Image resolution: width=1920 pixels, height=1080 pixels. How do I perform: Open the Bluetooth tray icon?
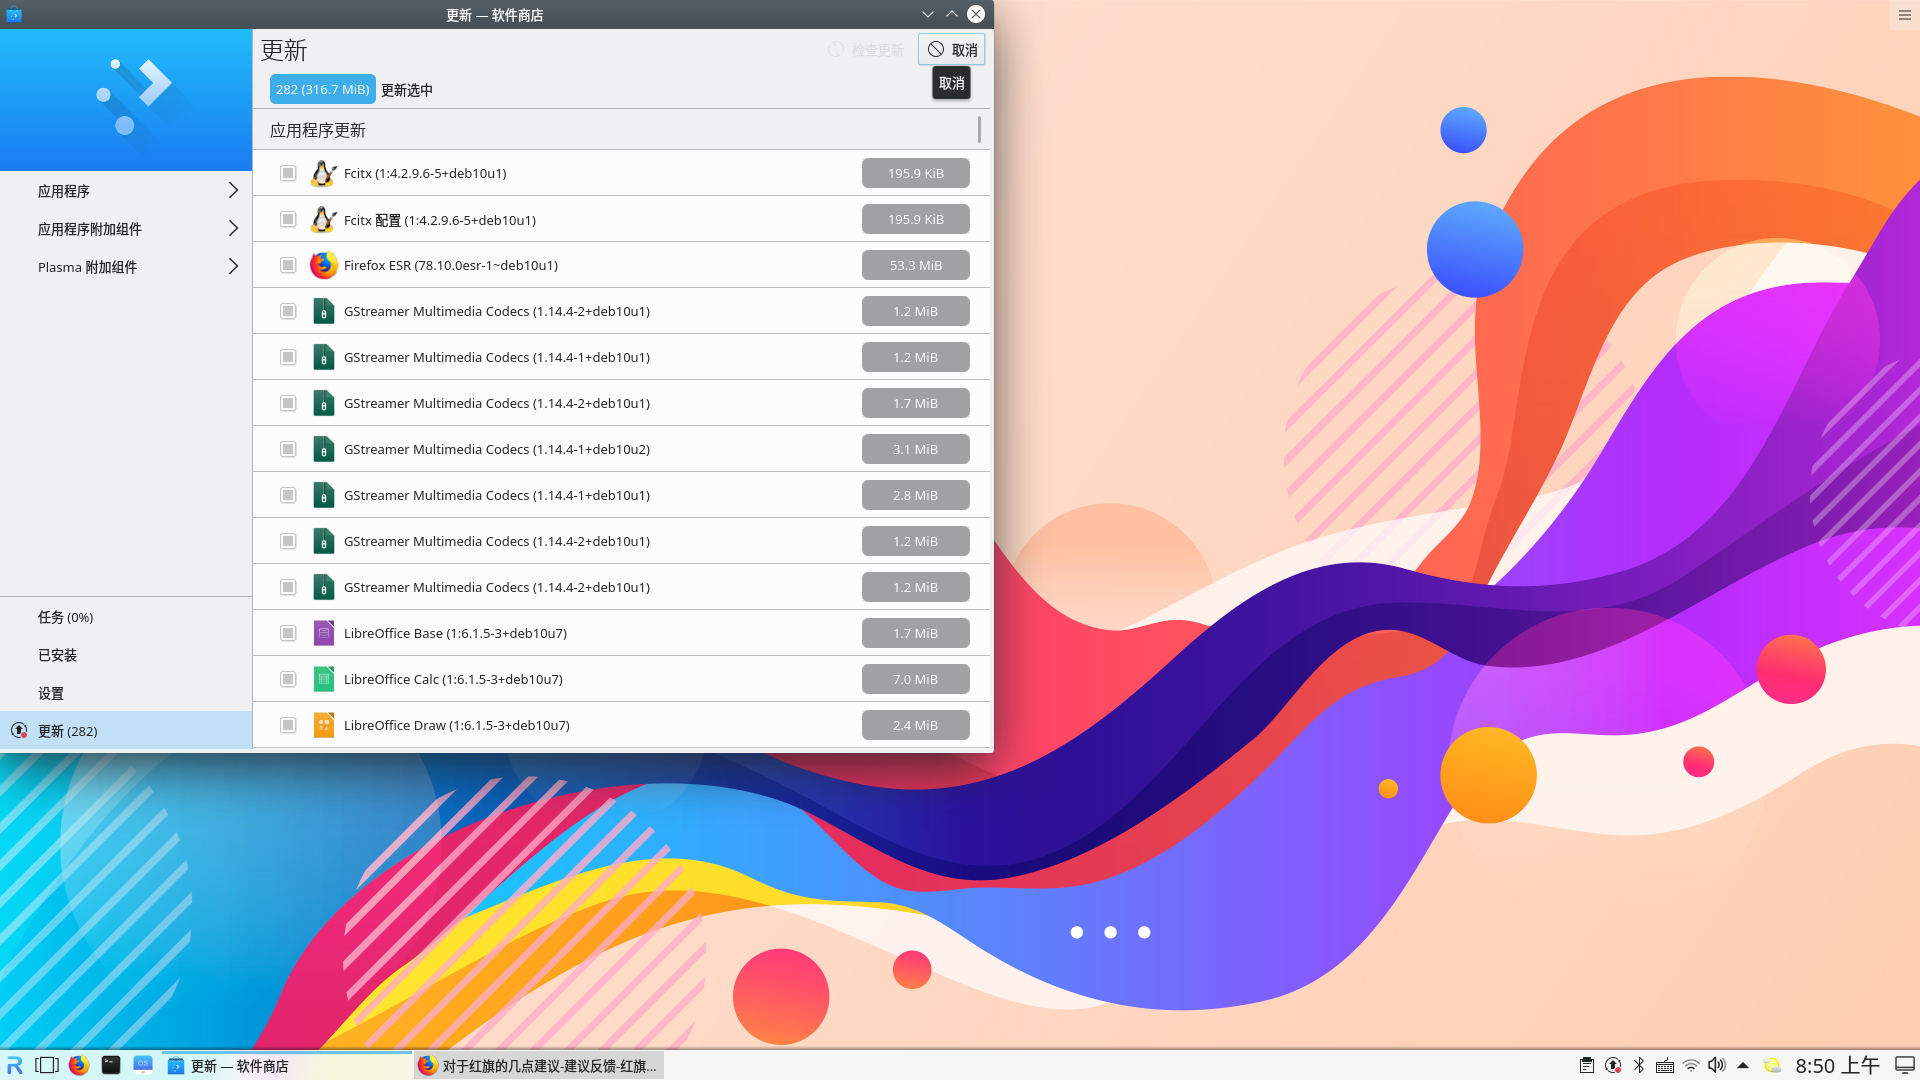coord(1639,1065)
